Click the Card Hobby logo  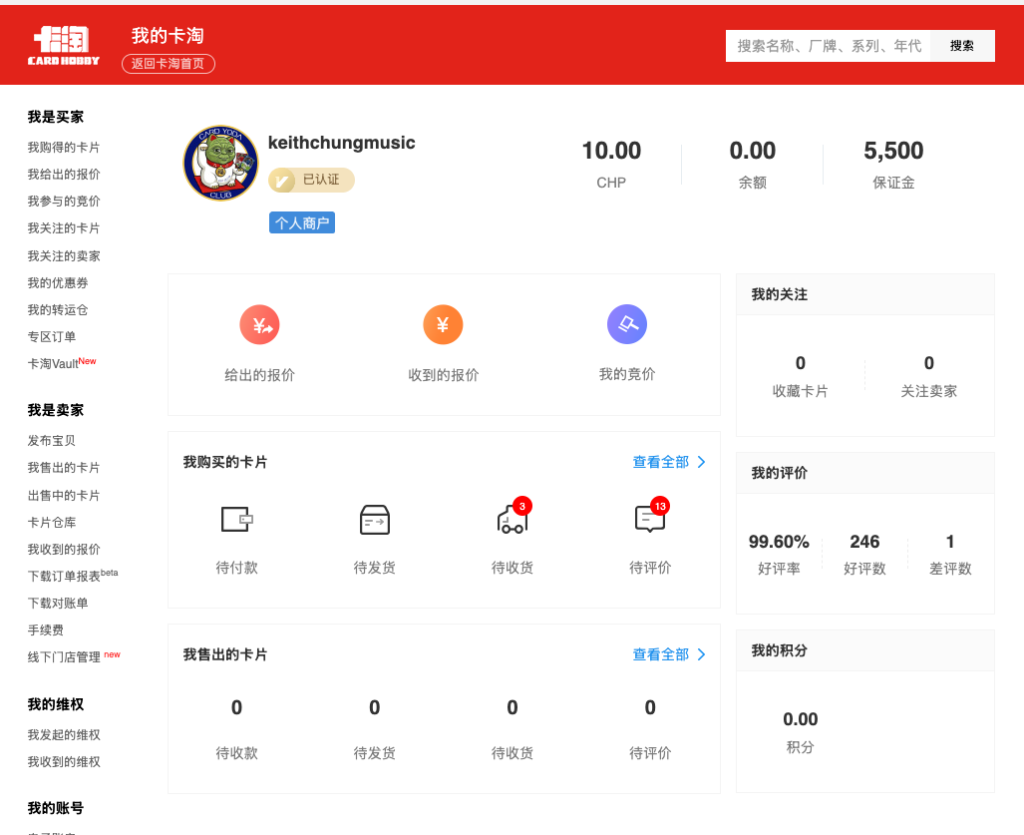point(64,45)
